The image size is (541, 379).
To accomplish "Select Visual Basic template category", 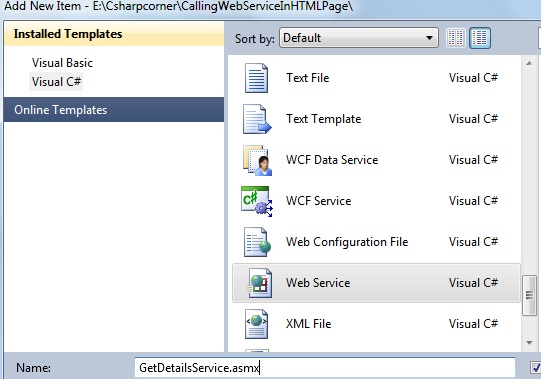I will (x=62, y=63).
